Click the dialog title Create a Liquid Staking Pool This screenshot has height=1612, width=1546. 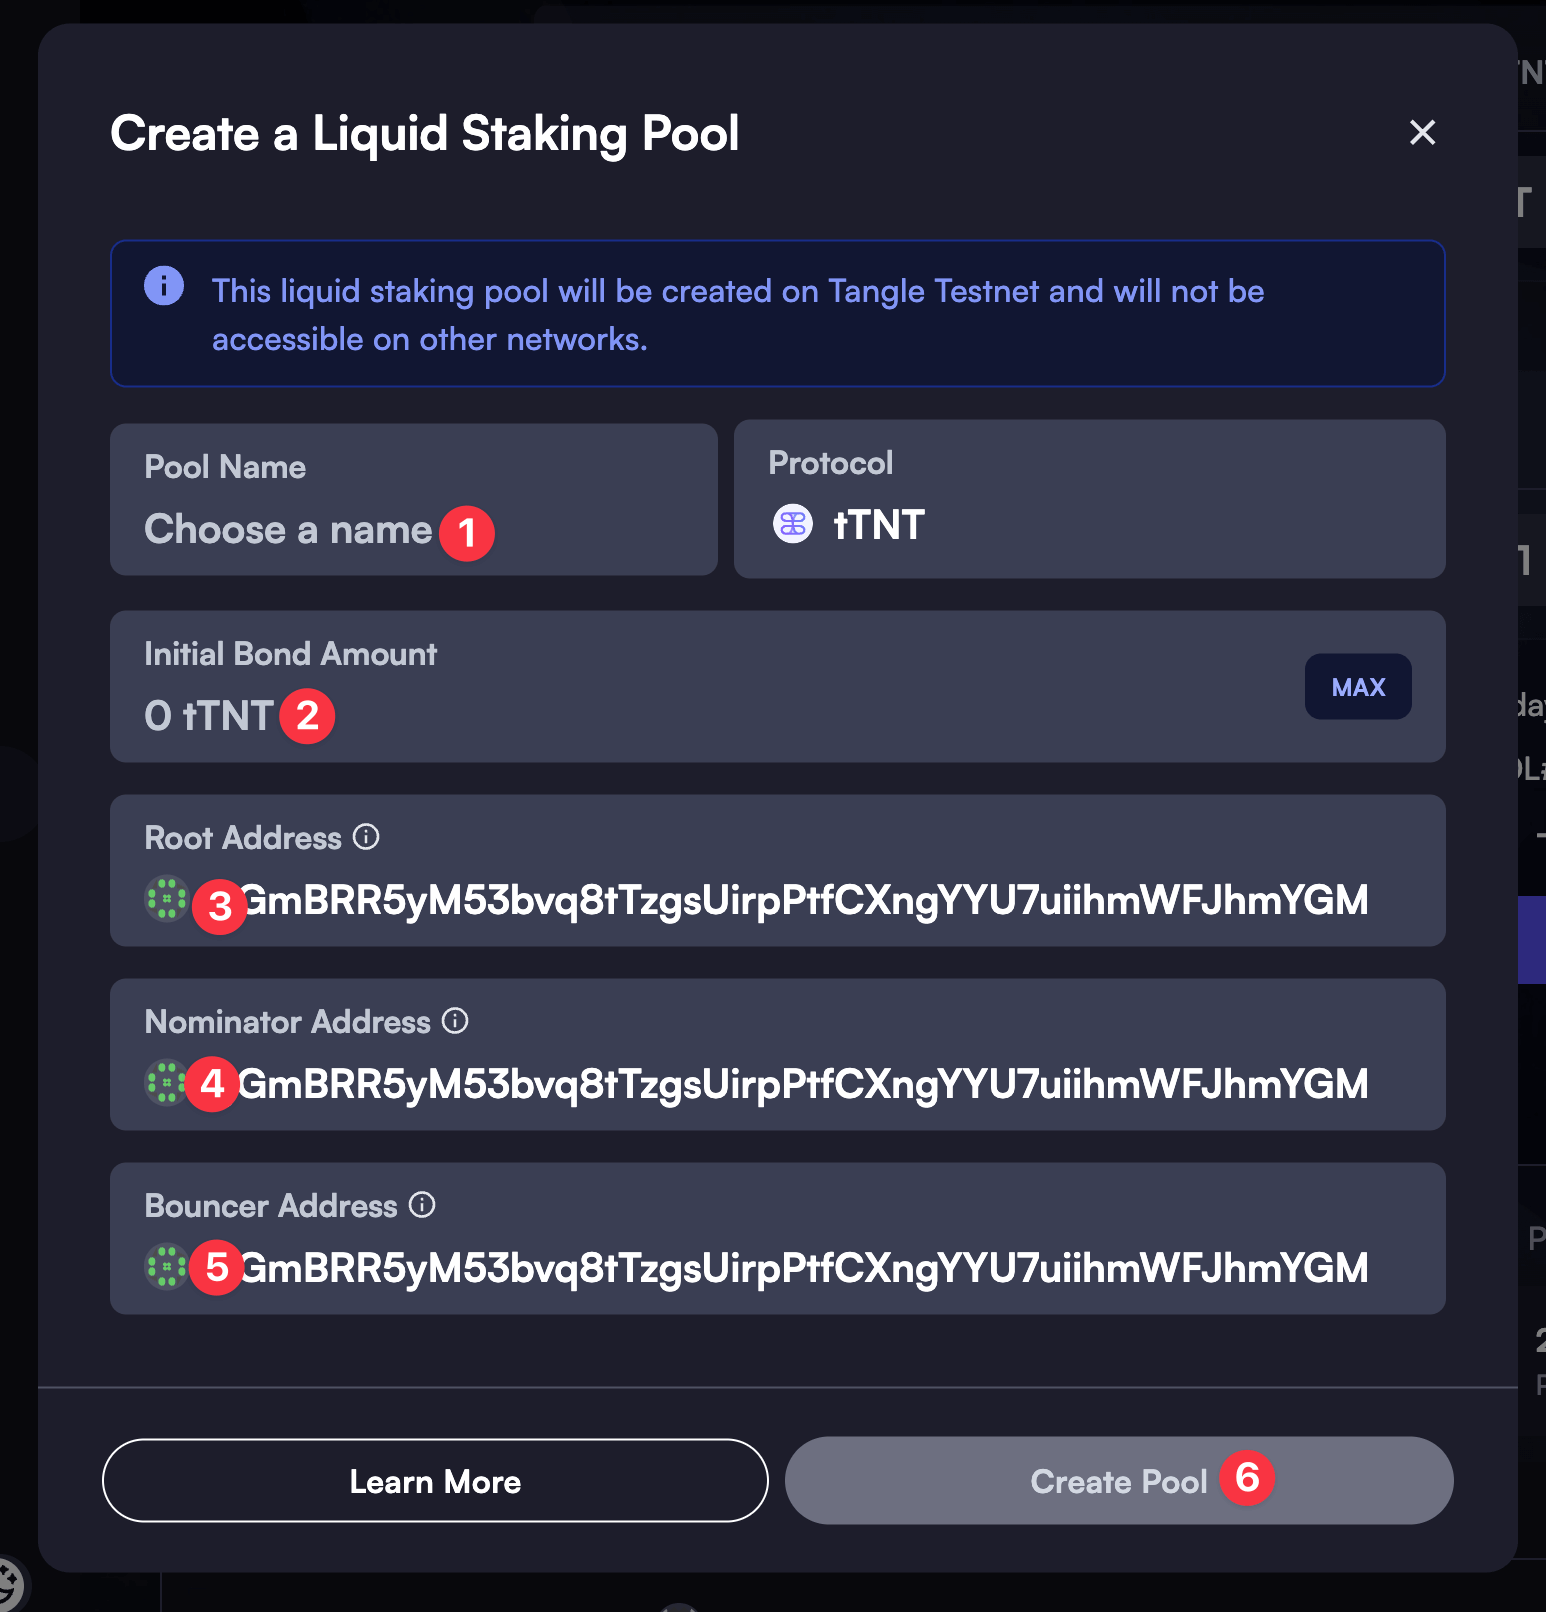pos(425,133)
